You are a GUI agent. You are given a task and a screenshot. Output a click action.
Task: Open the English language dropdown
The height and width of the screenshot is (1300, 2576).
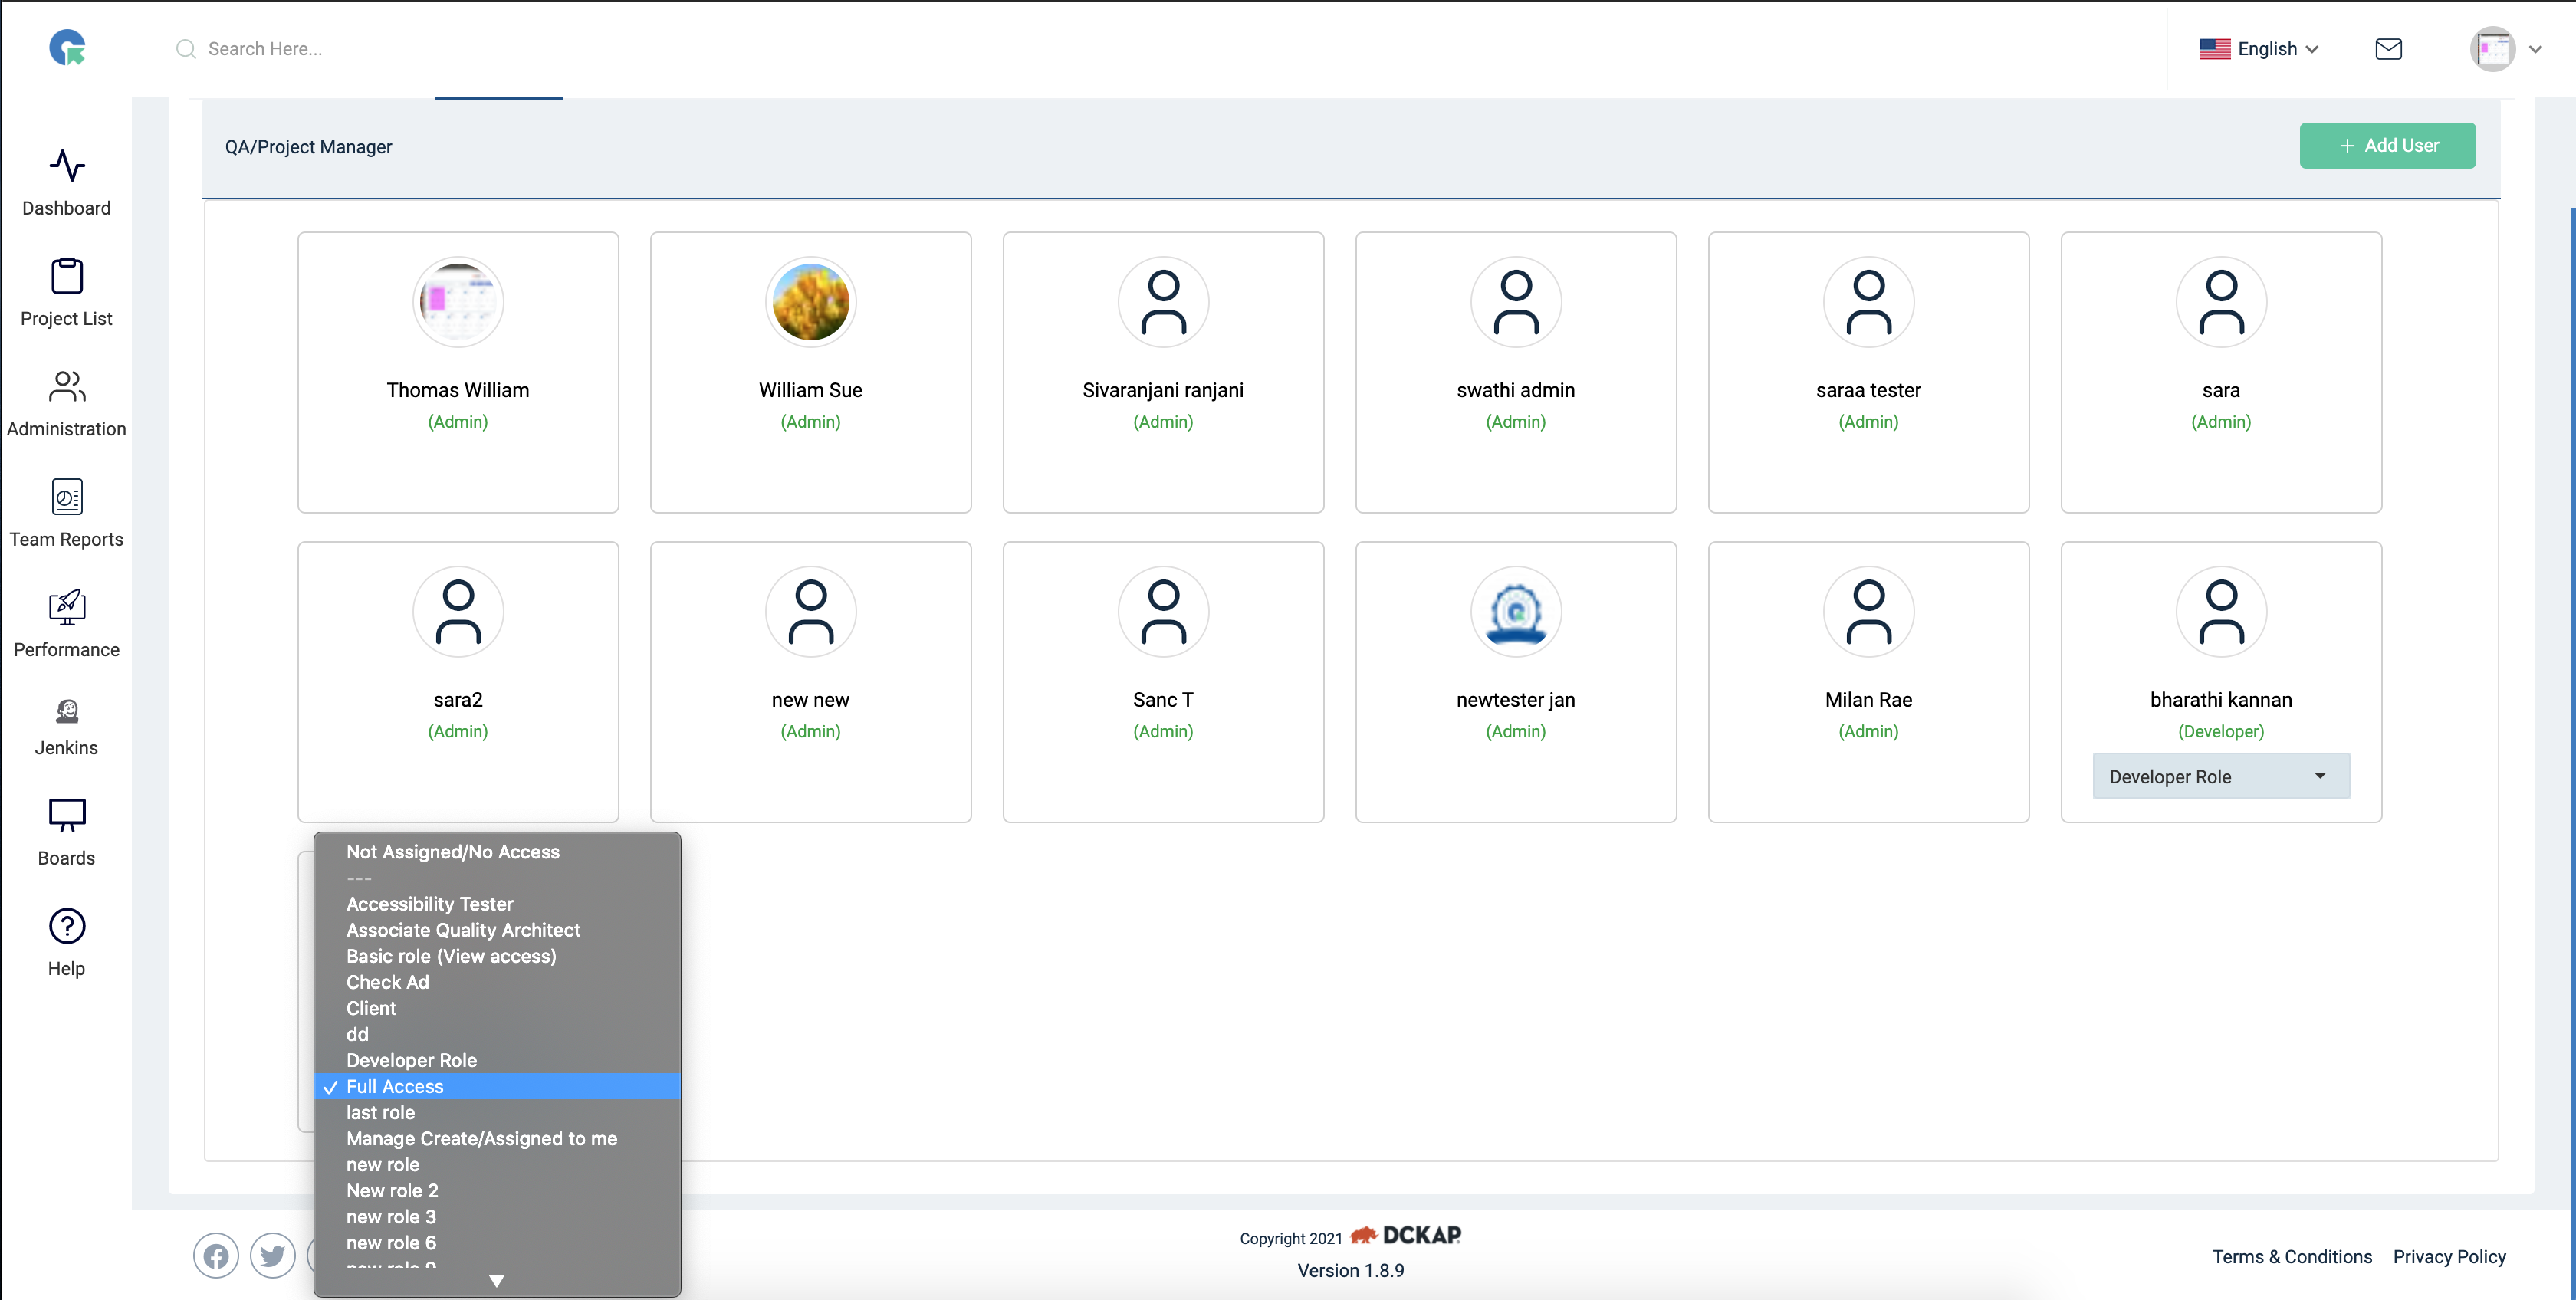coord(2259,49)
